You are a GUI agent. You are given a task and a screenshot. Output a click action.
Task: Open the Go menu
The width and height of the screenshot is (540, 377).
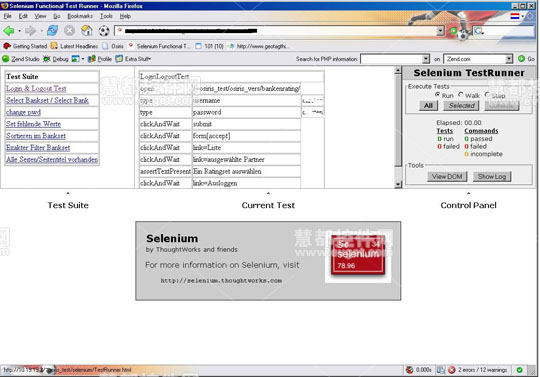pos(57,16)
